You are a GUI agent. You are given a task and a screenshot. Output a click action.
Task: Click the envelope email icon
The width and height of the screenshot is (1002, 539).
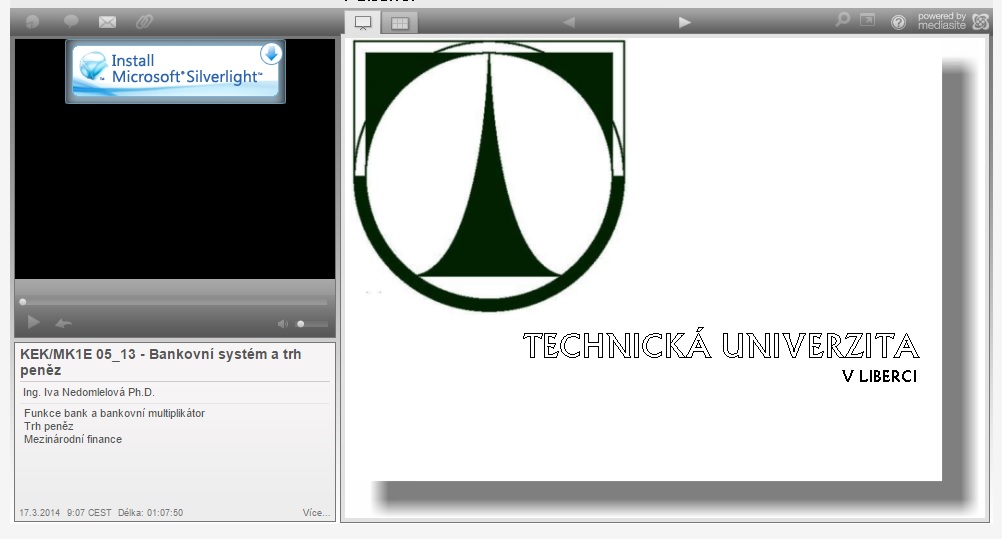pyautogui.click(x=107, y=21)
